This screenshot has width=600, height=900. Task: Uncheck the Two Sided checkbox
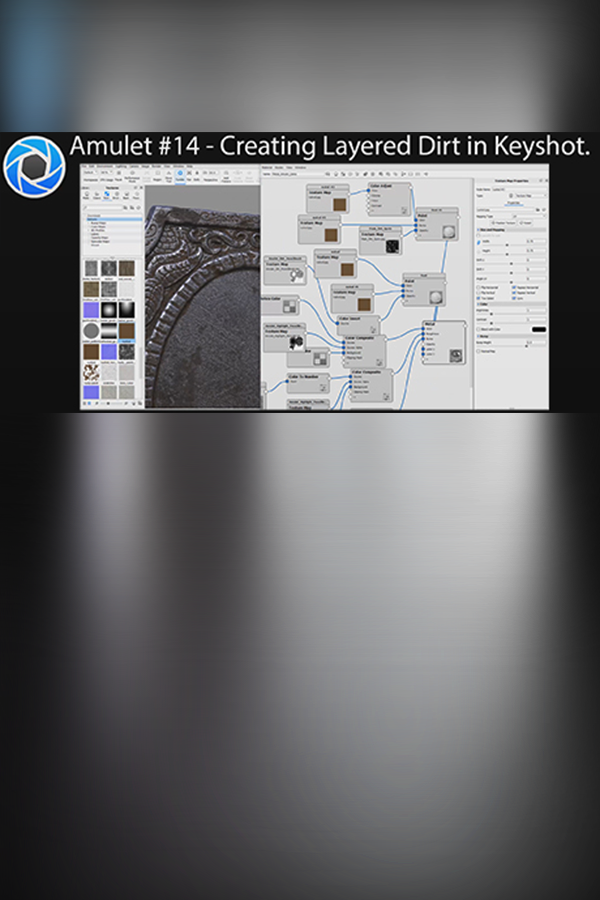pos(478,298)
